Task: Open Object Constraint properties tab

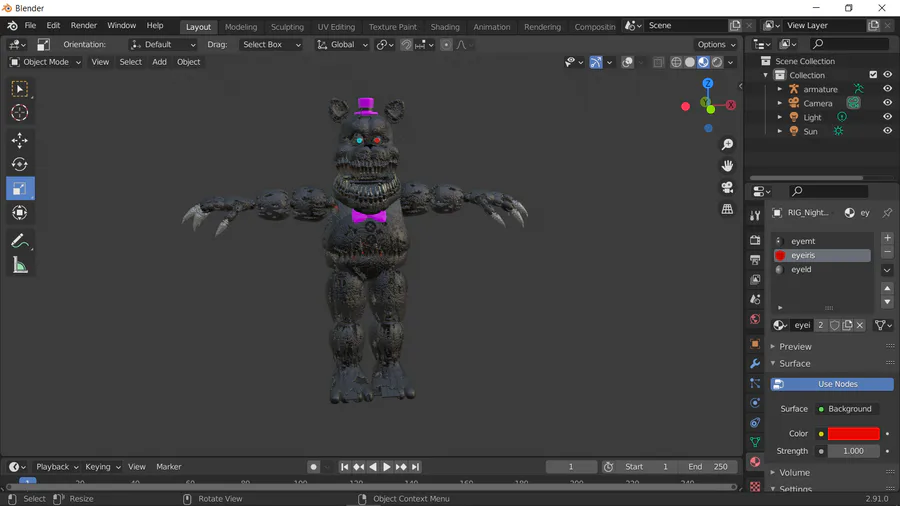Action: [755, 423]
